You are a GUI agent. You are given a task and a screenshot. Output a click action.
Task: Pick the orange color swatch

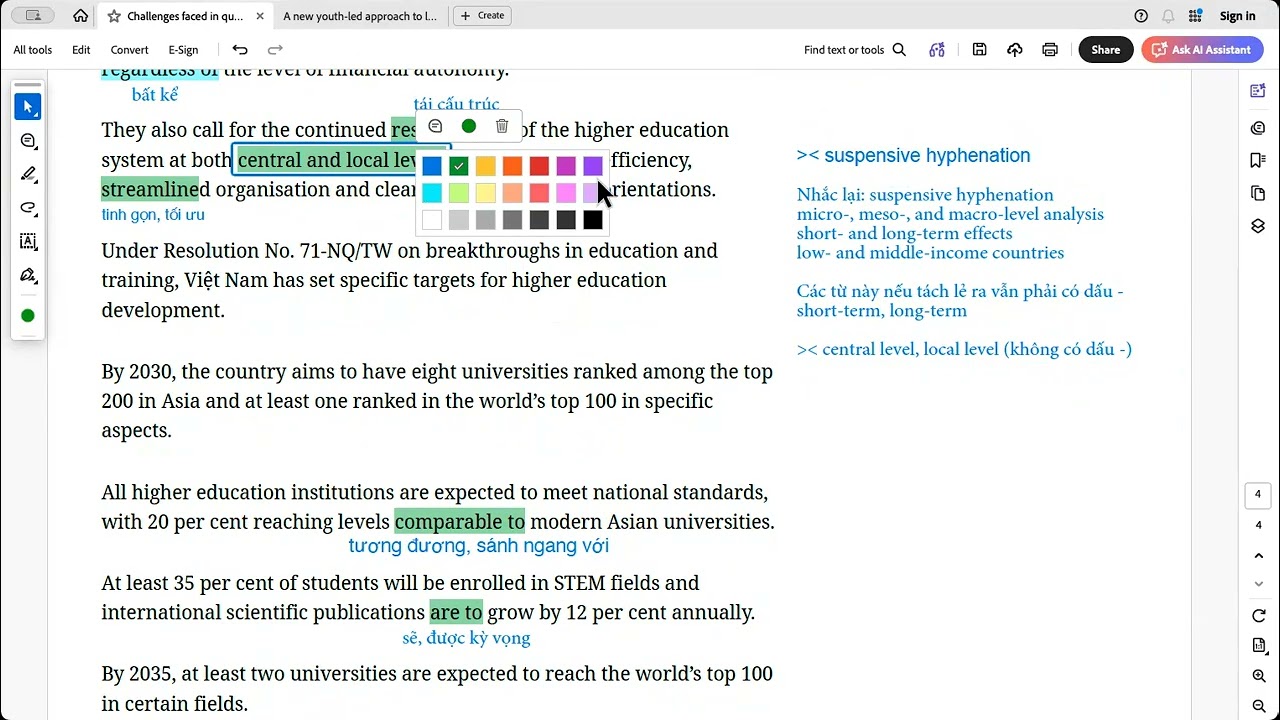click(x=513, y=166)
